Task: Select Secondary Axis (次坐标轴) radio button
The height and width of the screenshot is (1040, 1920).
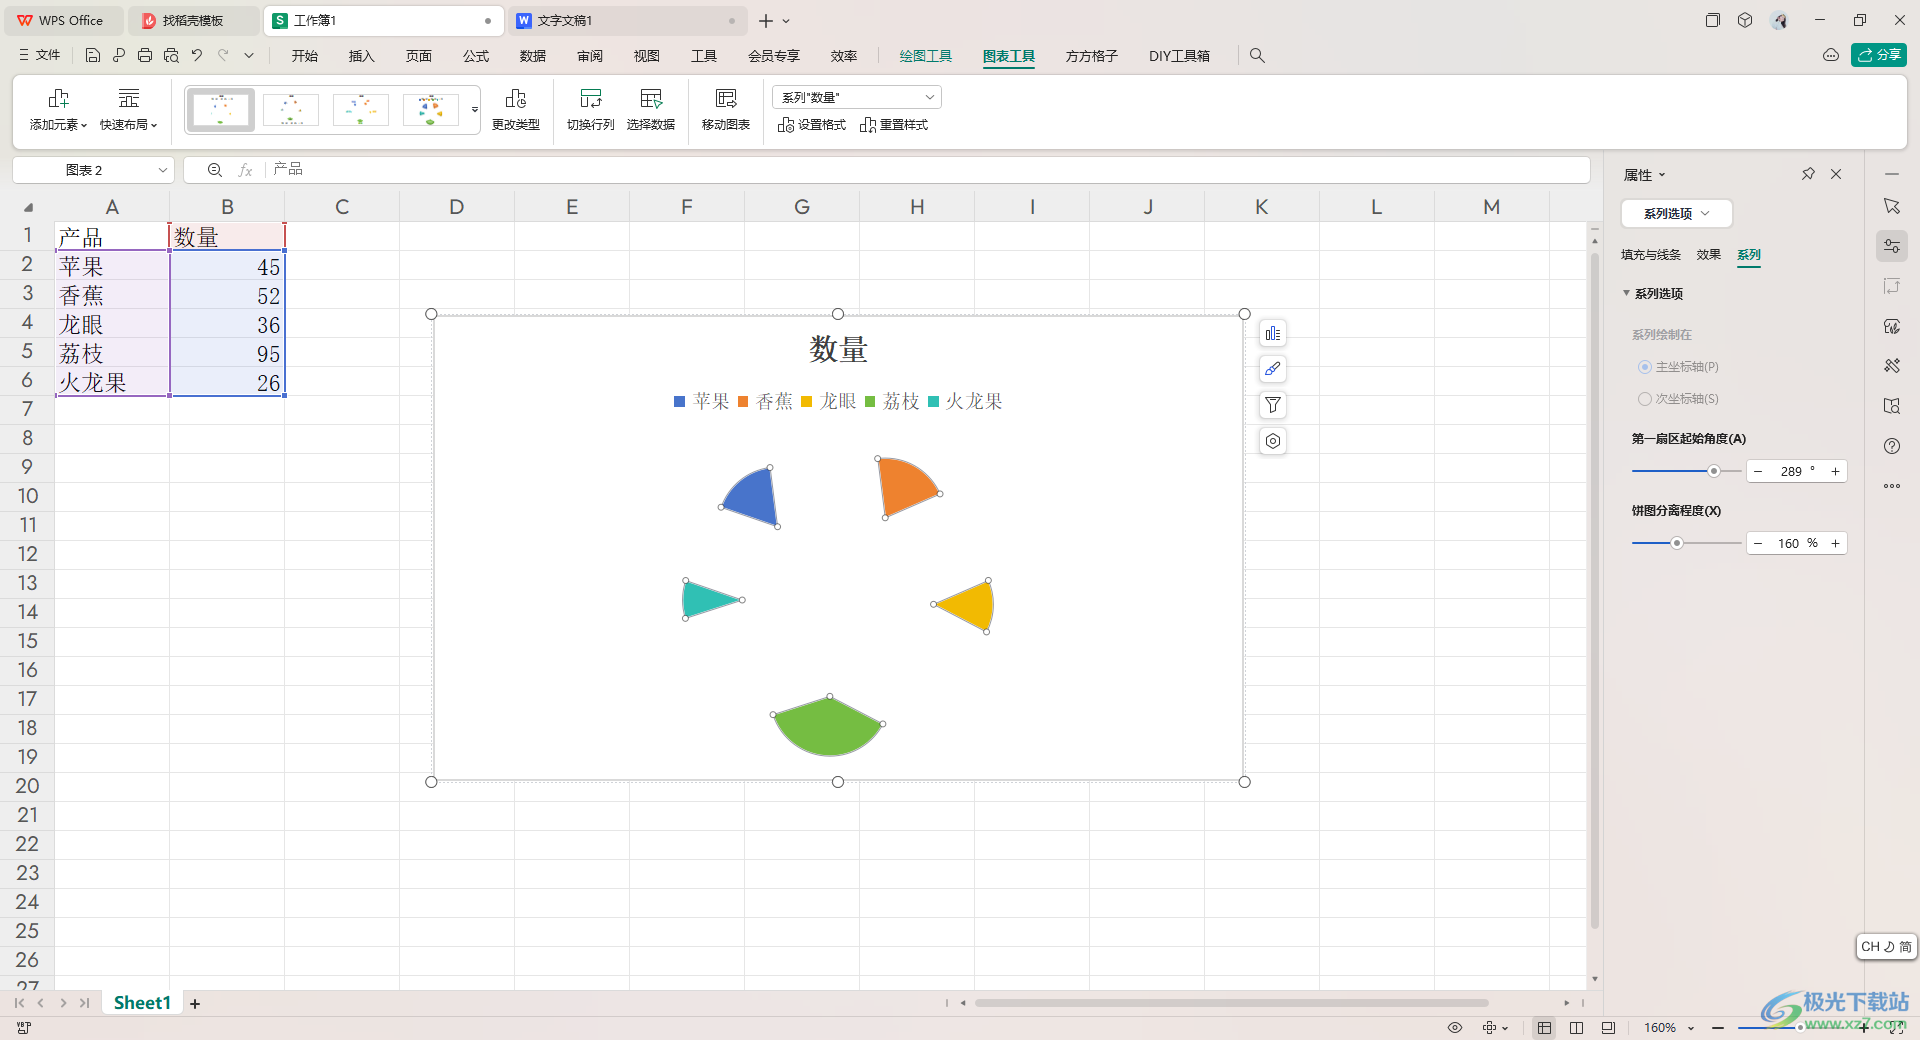Action: [1644, 399]
